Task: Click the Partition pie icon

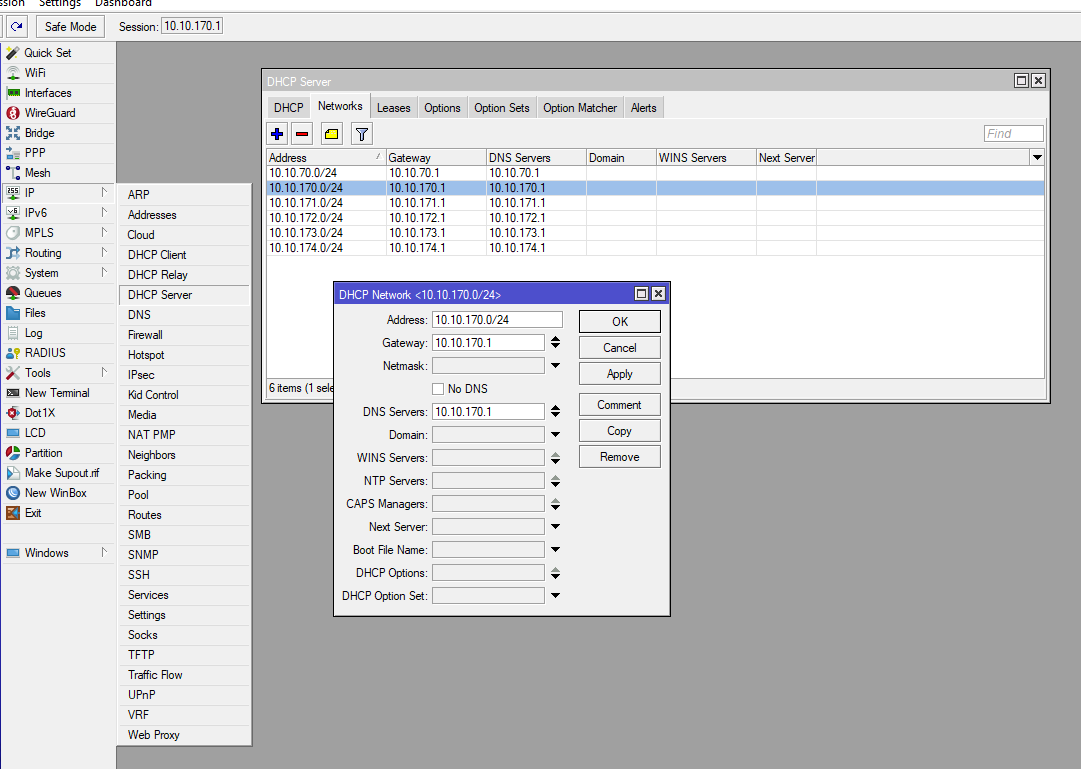Action: coord(13,452)
